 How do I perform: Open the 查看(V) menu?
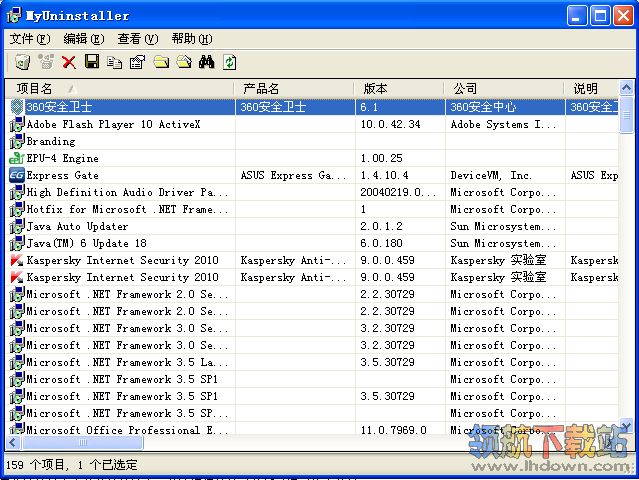[x=137, y=39]
